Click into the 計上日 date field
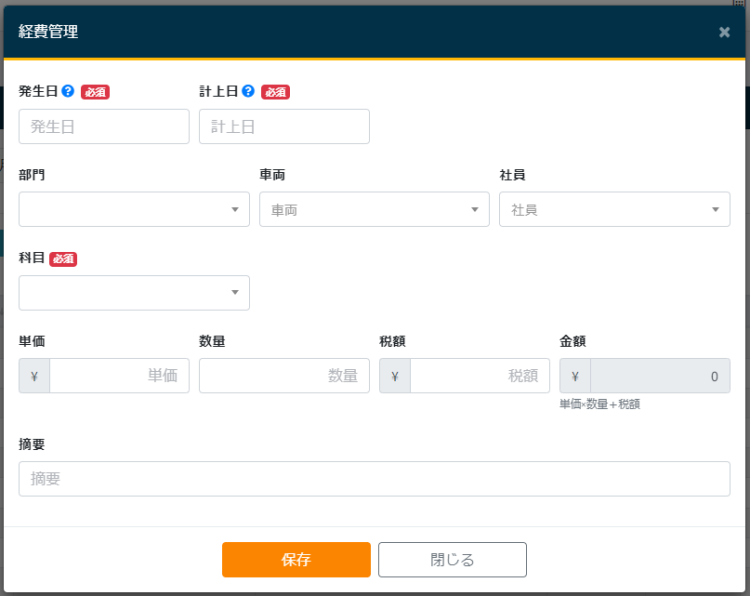 pos(284,127)
